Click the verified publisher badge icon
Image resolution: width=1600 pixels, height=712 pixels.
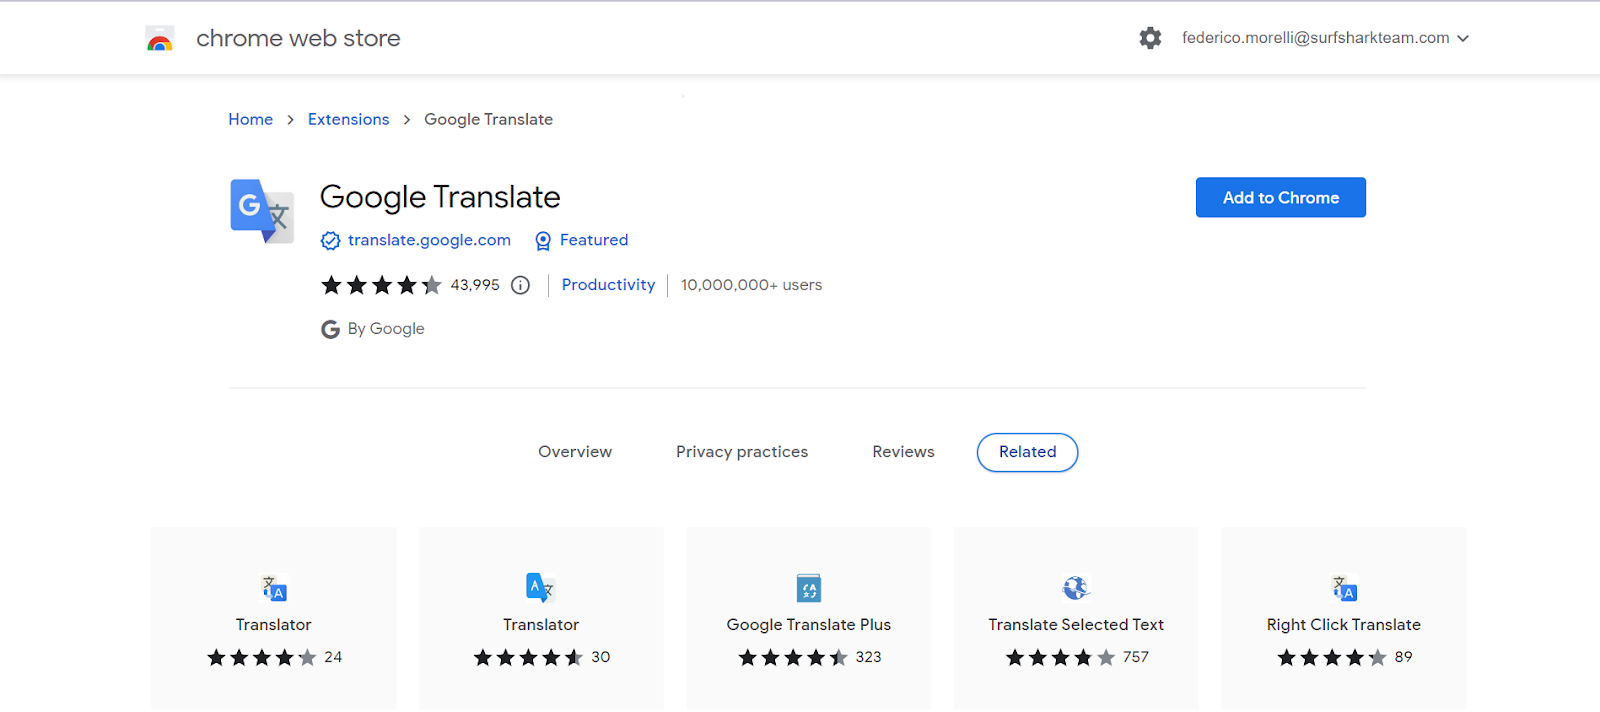[330, 241]
